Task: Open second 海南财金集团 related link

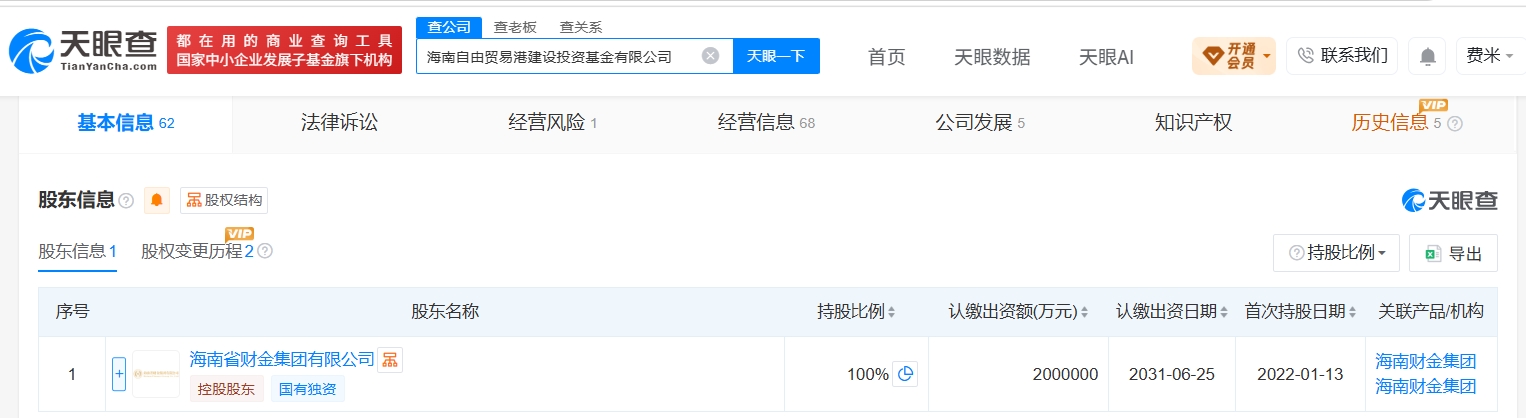Action: coord(1425,386)
